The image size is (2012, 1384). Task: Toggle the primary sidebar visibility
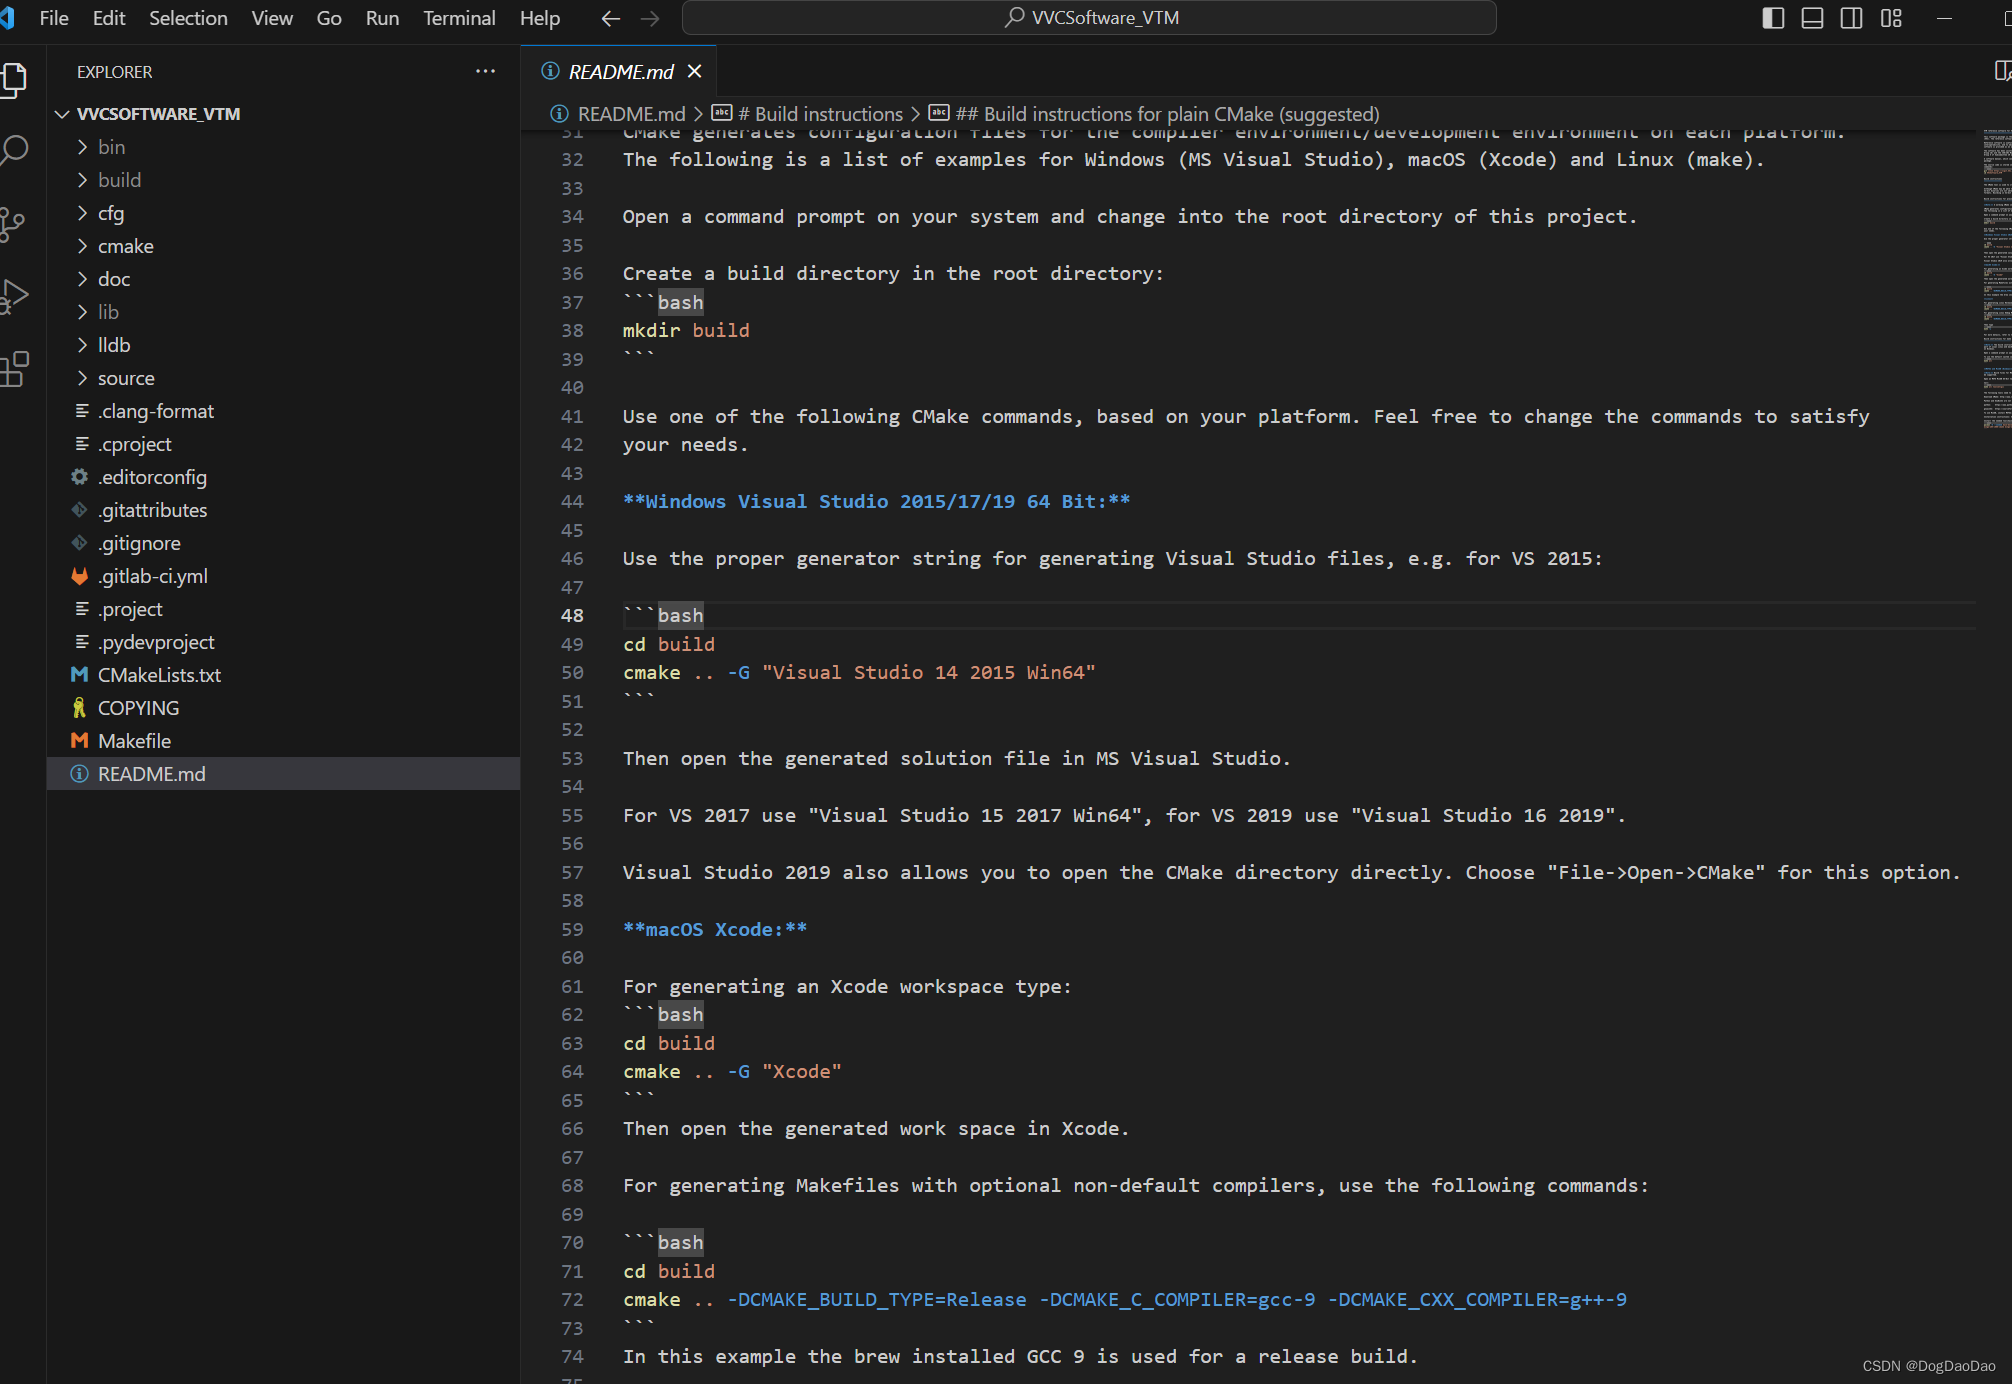(x=1773, y=18)
